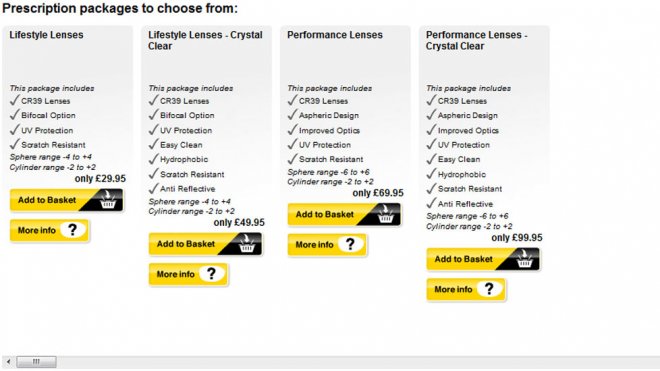
Task: Add the £99.95 Performance Crystal Clear package
Action: tap(483, 259)
